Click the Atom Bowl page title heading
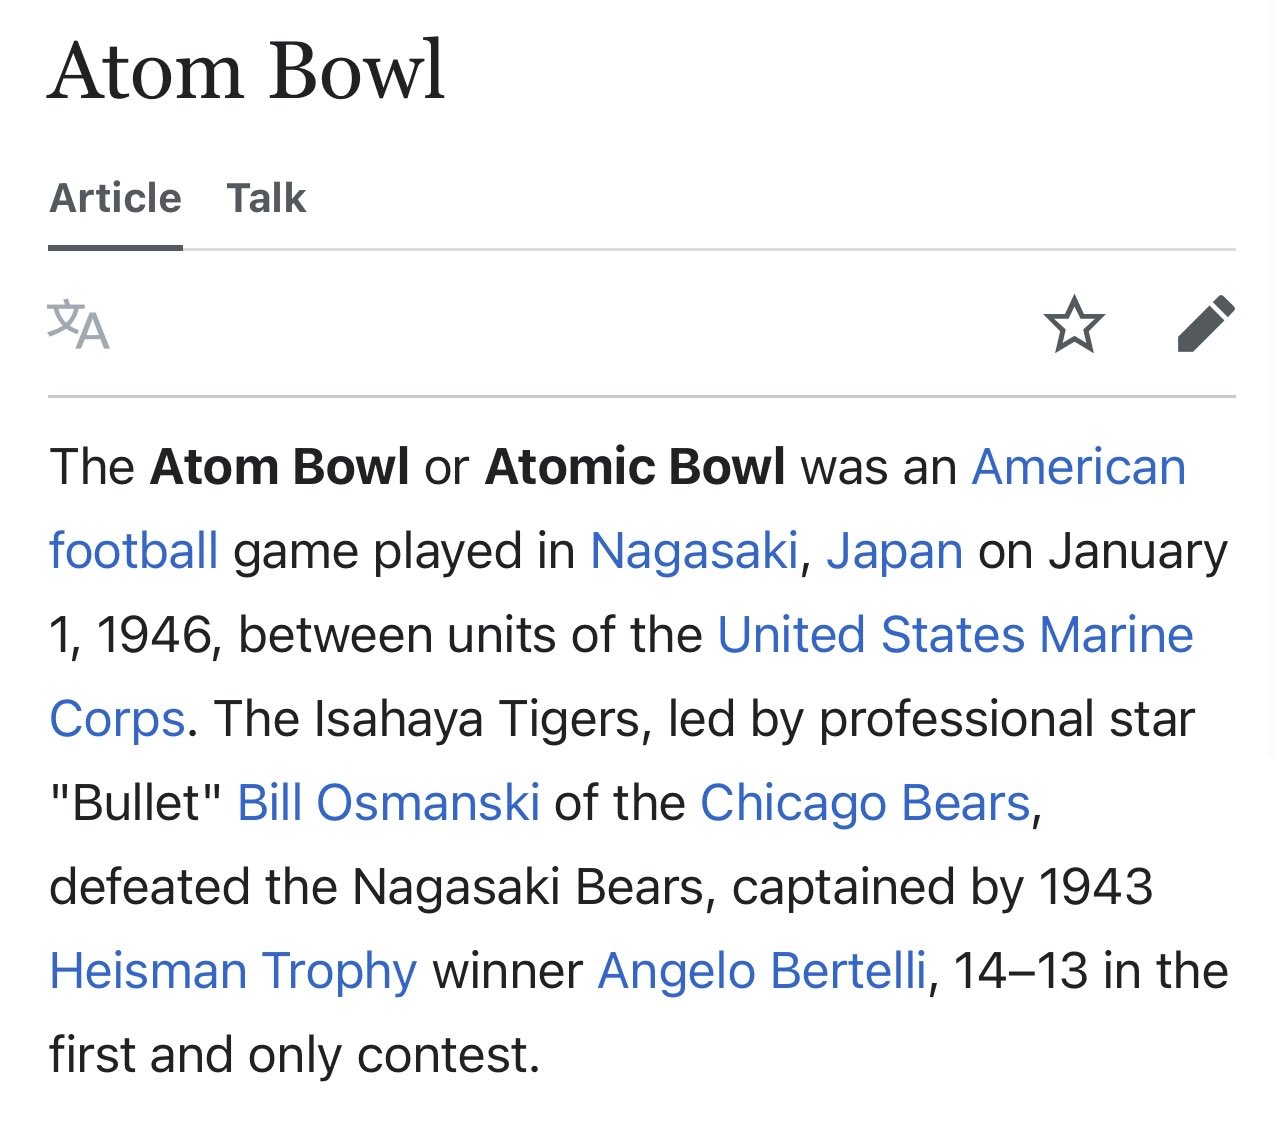This screenshot has height=1136, width=1284. pyautogui.click(x=247, y=71)
